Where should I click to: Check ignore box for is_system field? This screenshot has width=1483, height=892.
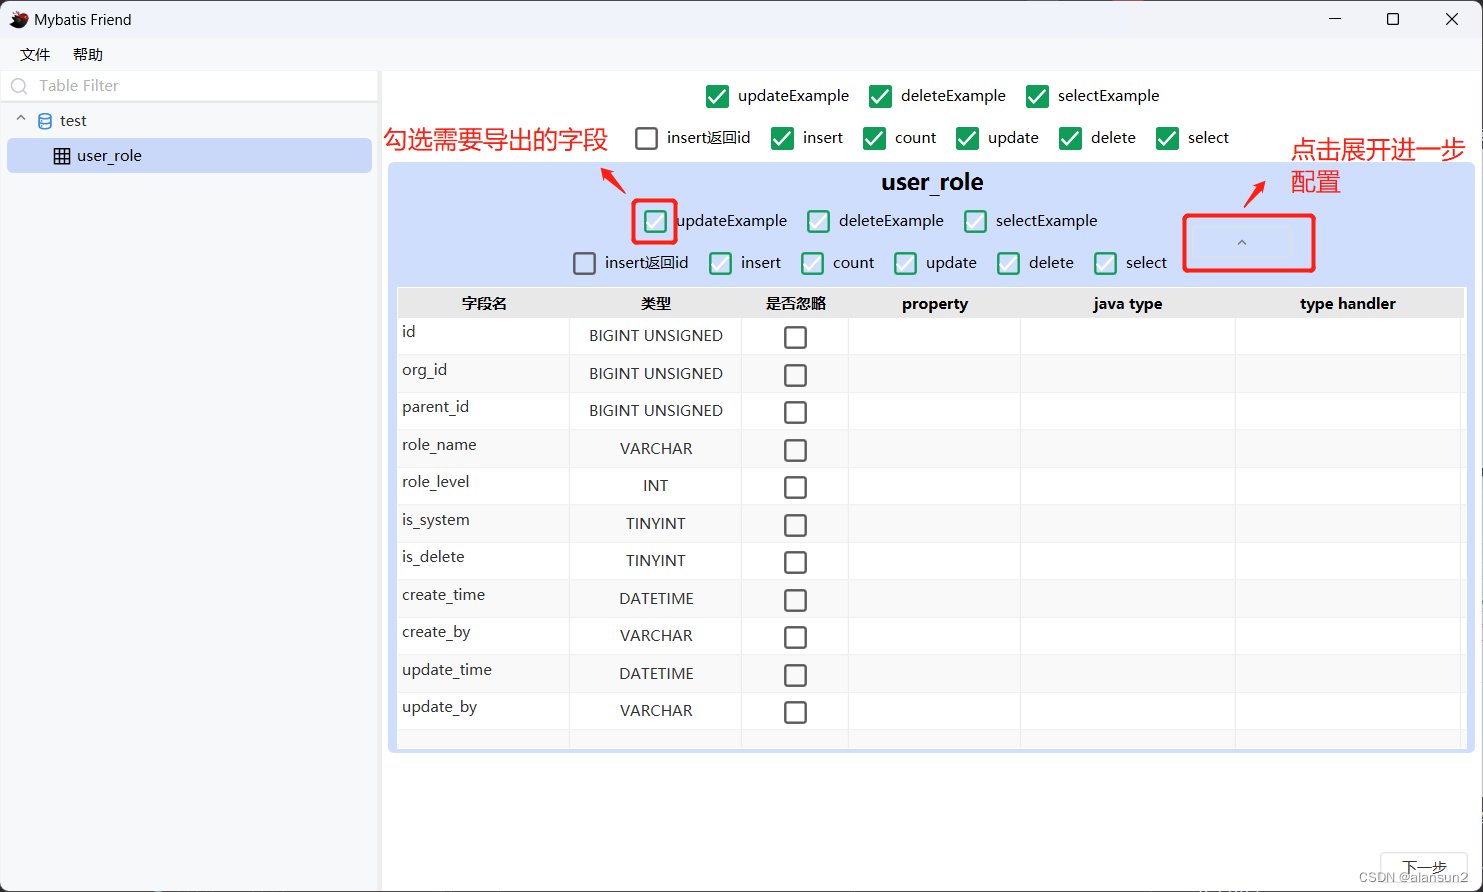point(795,525)
